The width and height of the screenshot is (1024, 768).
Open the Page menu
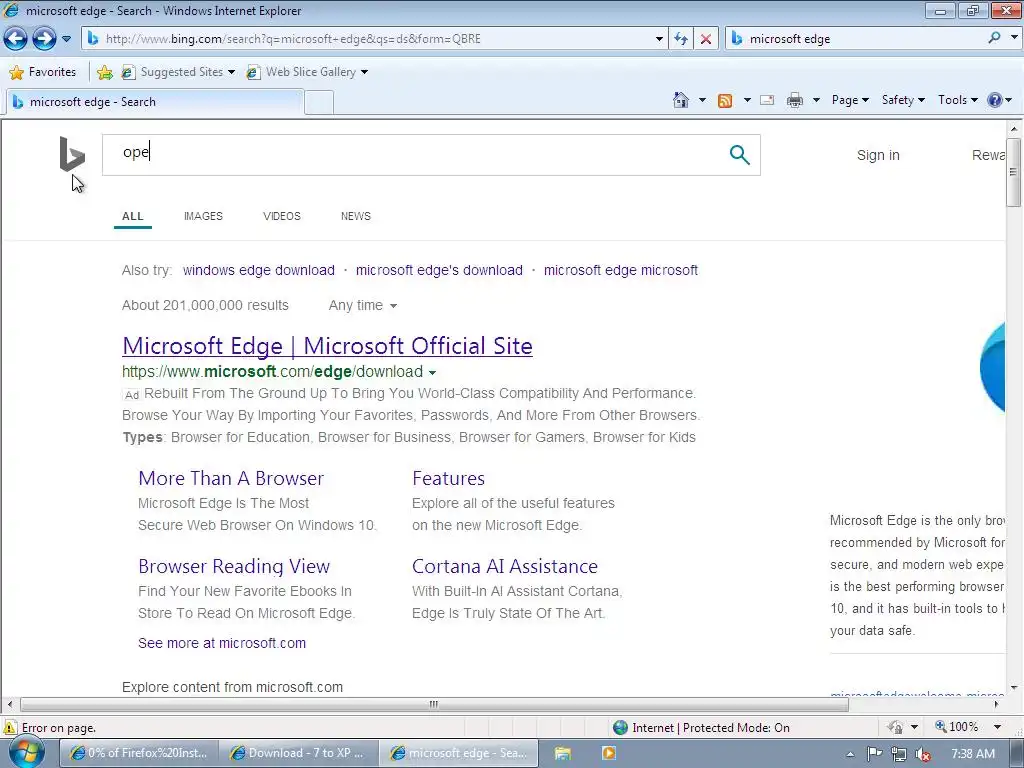(x=850, y=100)
